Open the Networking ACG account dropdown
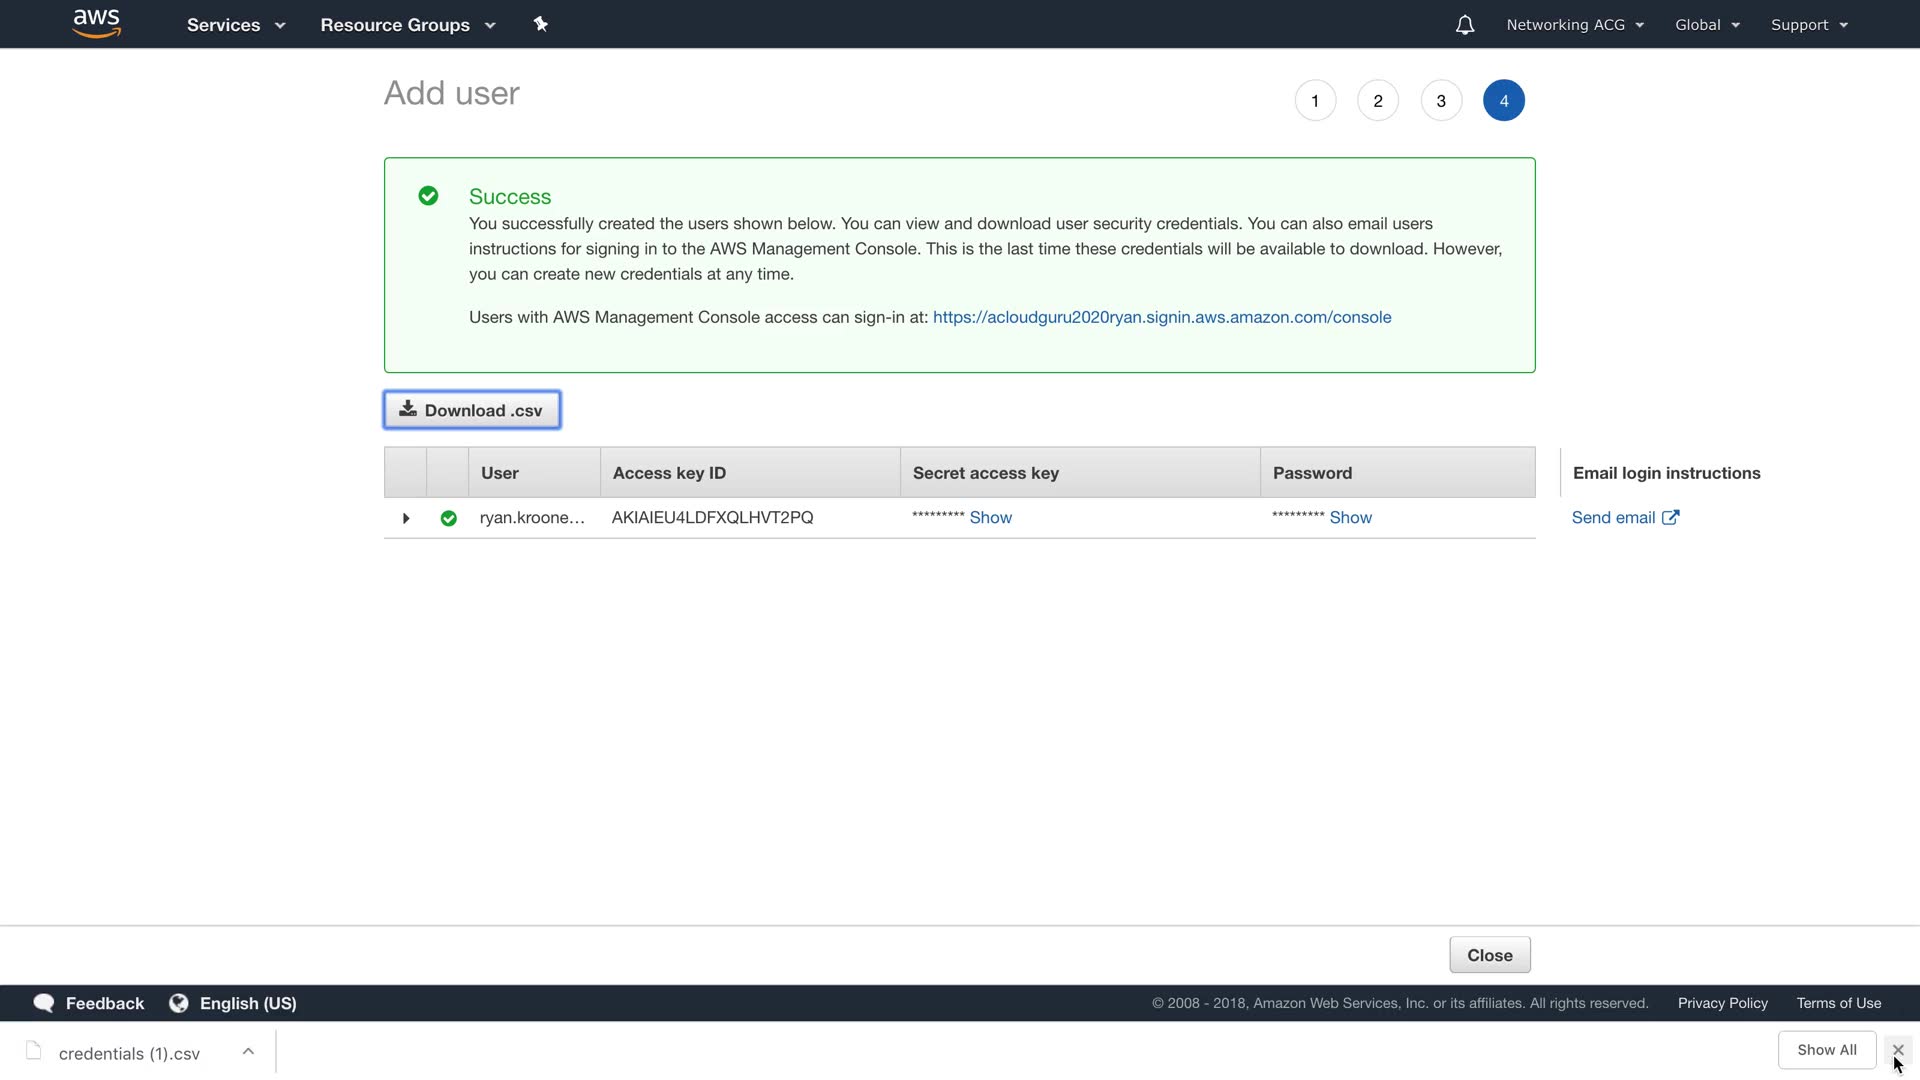The height and width of the screenshot is (1080, 1920). click(x=1575, y=25)
